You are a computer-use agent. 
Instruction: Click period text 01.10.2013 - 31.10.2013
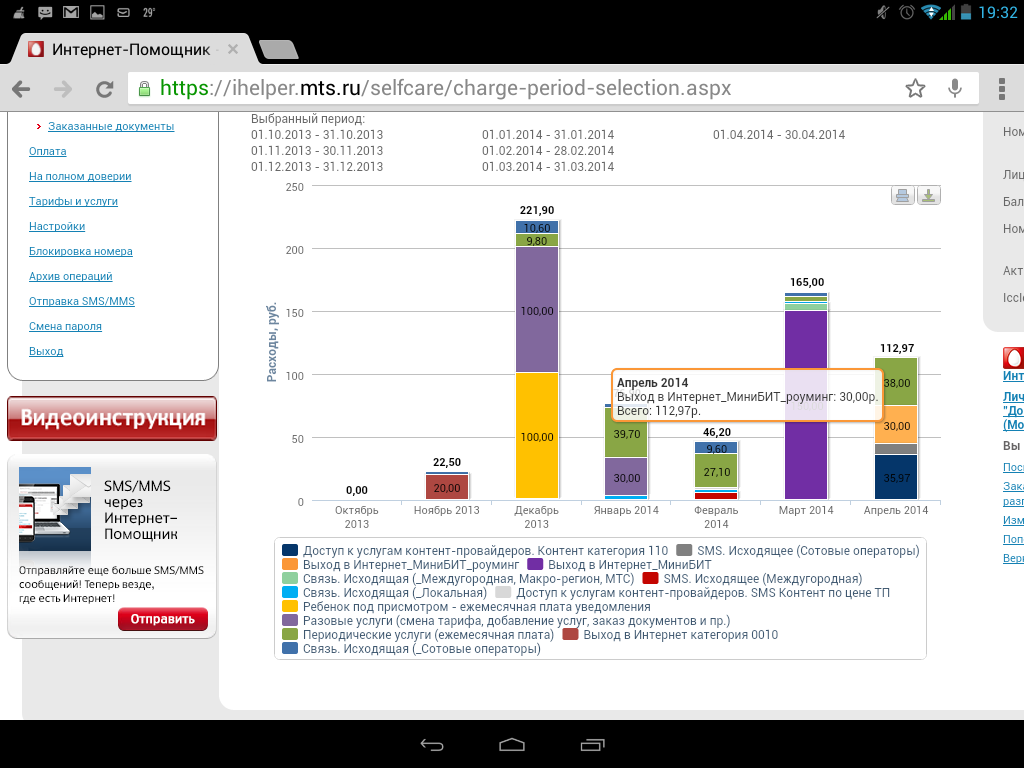(x=317, y=135)
